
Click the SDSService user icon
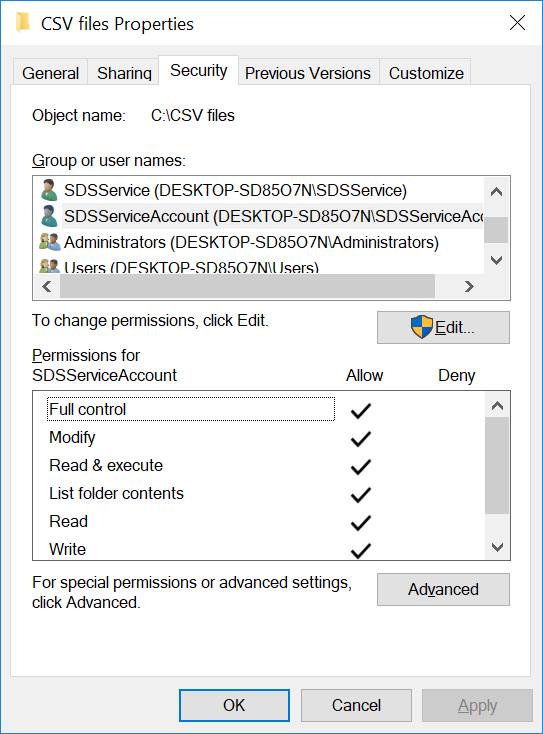[x=49, y=190]
